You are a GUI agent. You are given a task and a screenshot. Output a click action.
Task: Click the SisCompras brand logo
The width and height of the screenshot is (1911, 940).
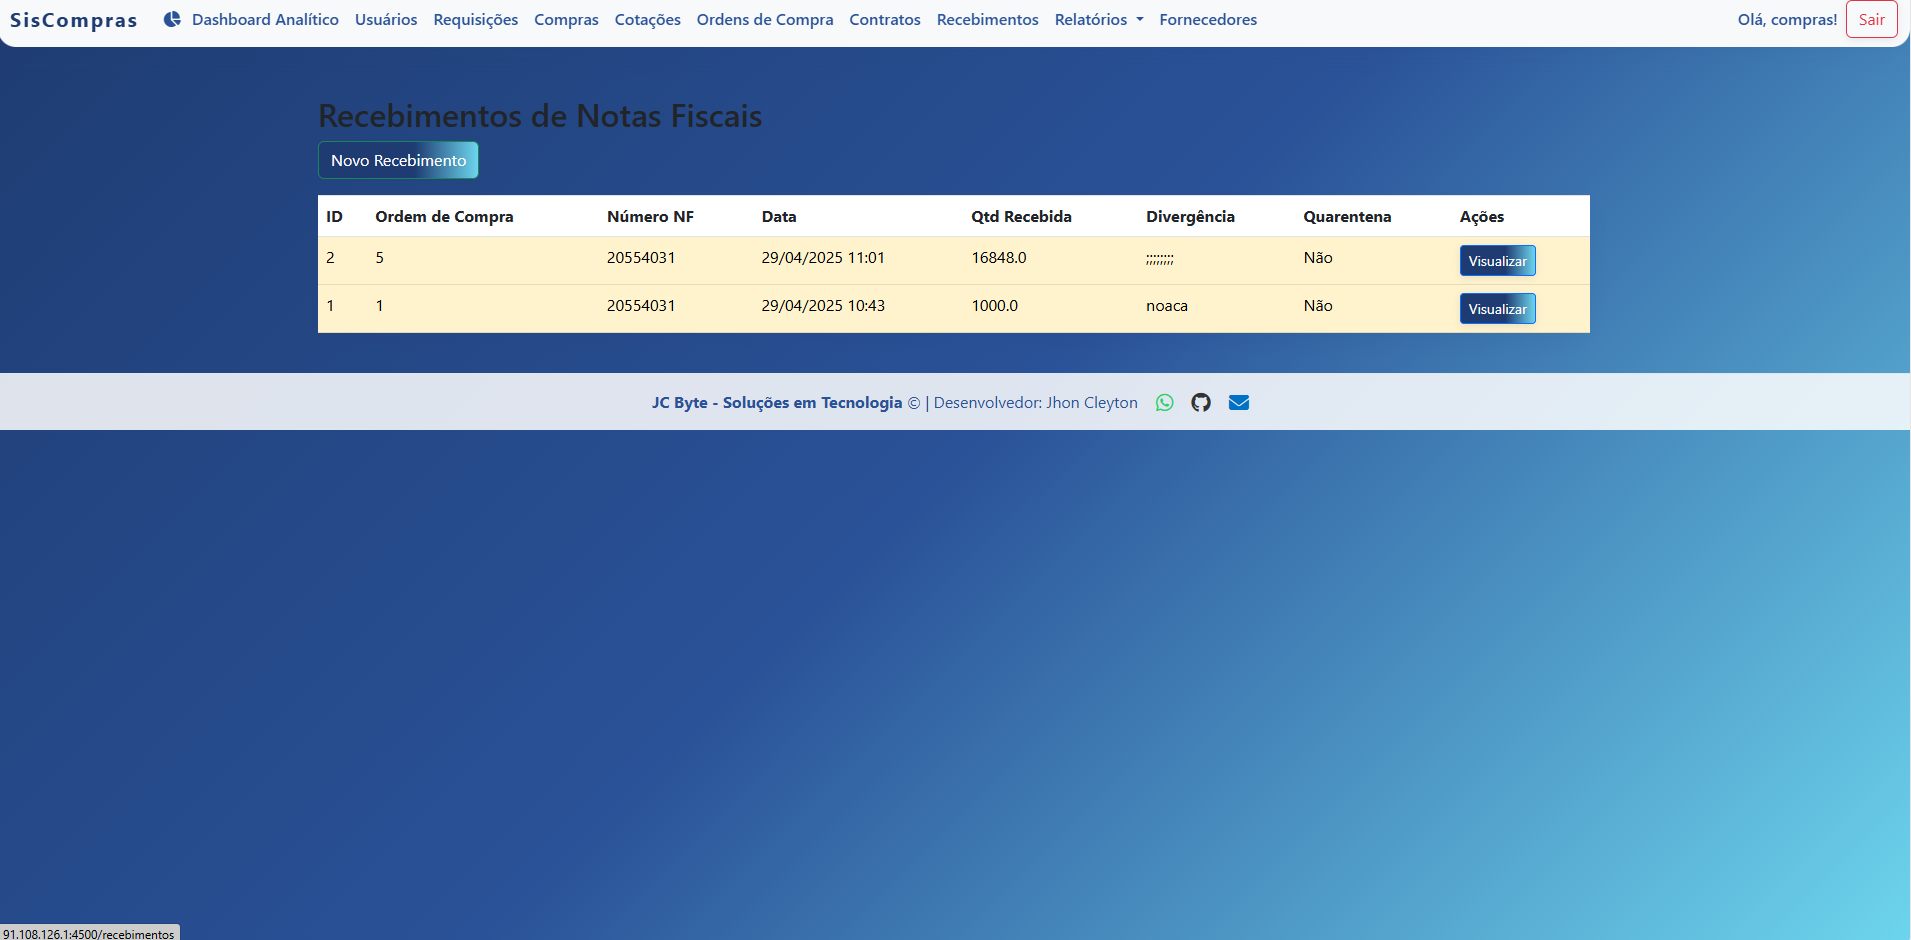point(74,20)
